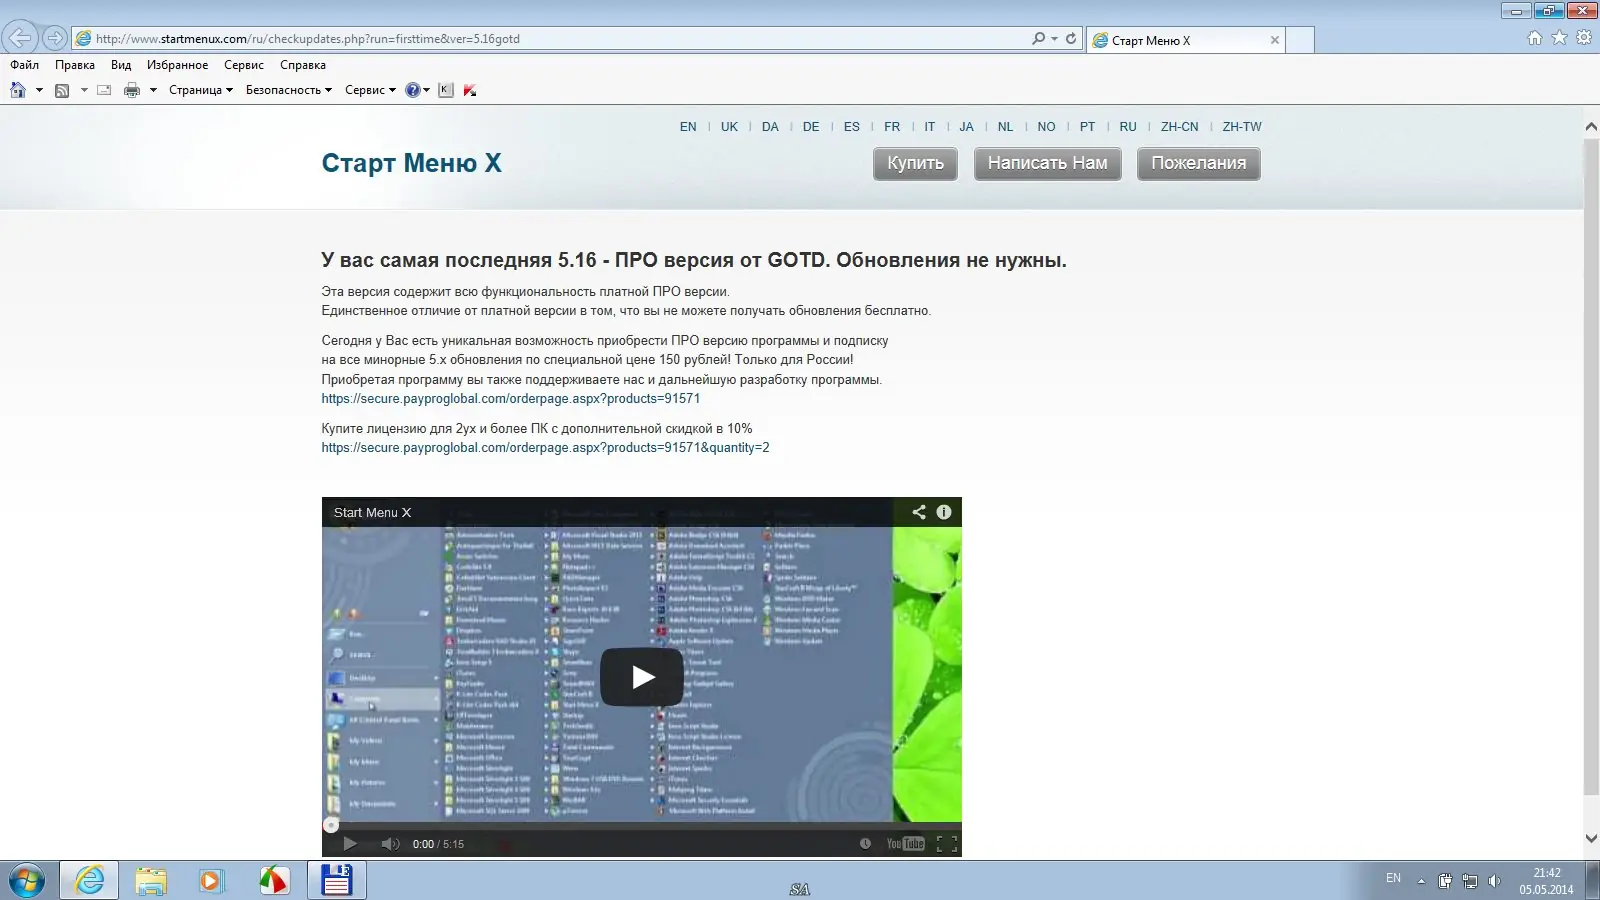This screenshot has width=1600, height=900.
Task: Open Windows Explorer from the taskbar
Action: click(151, 880)
